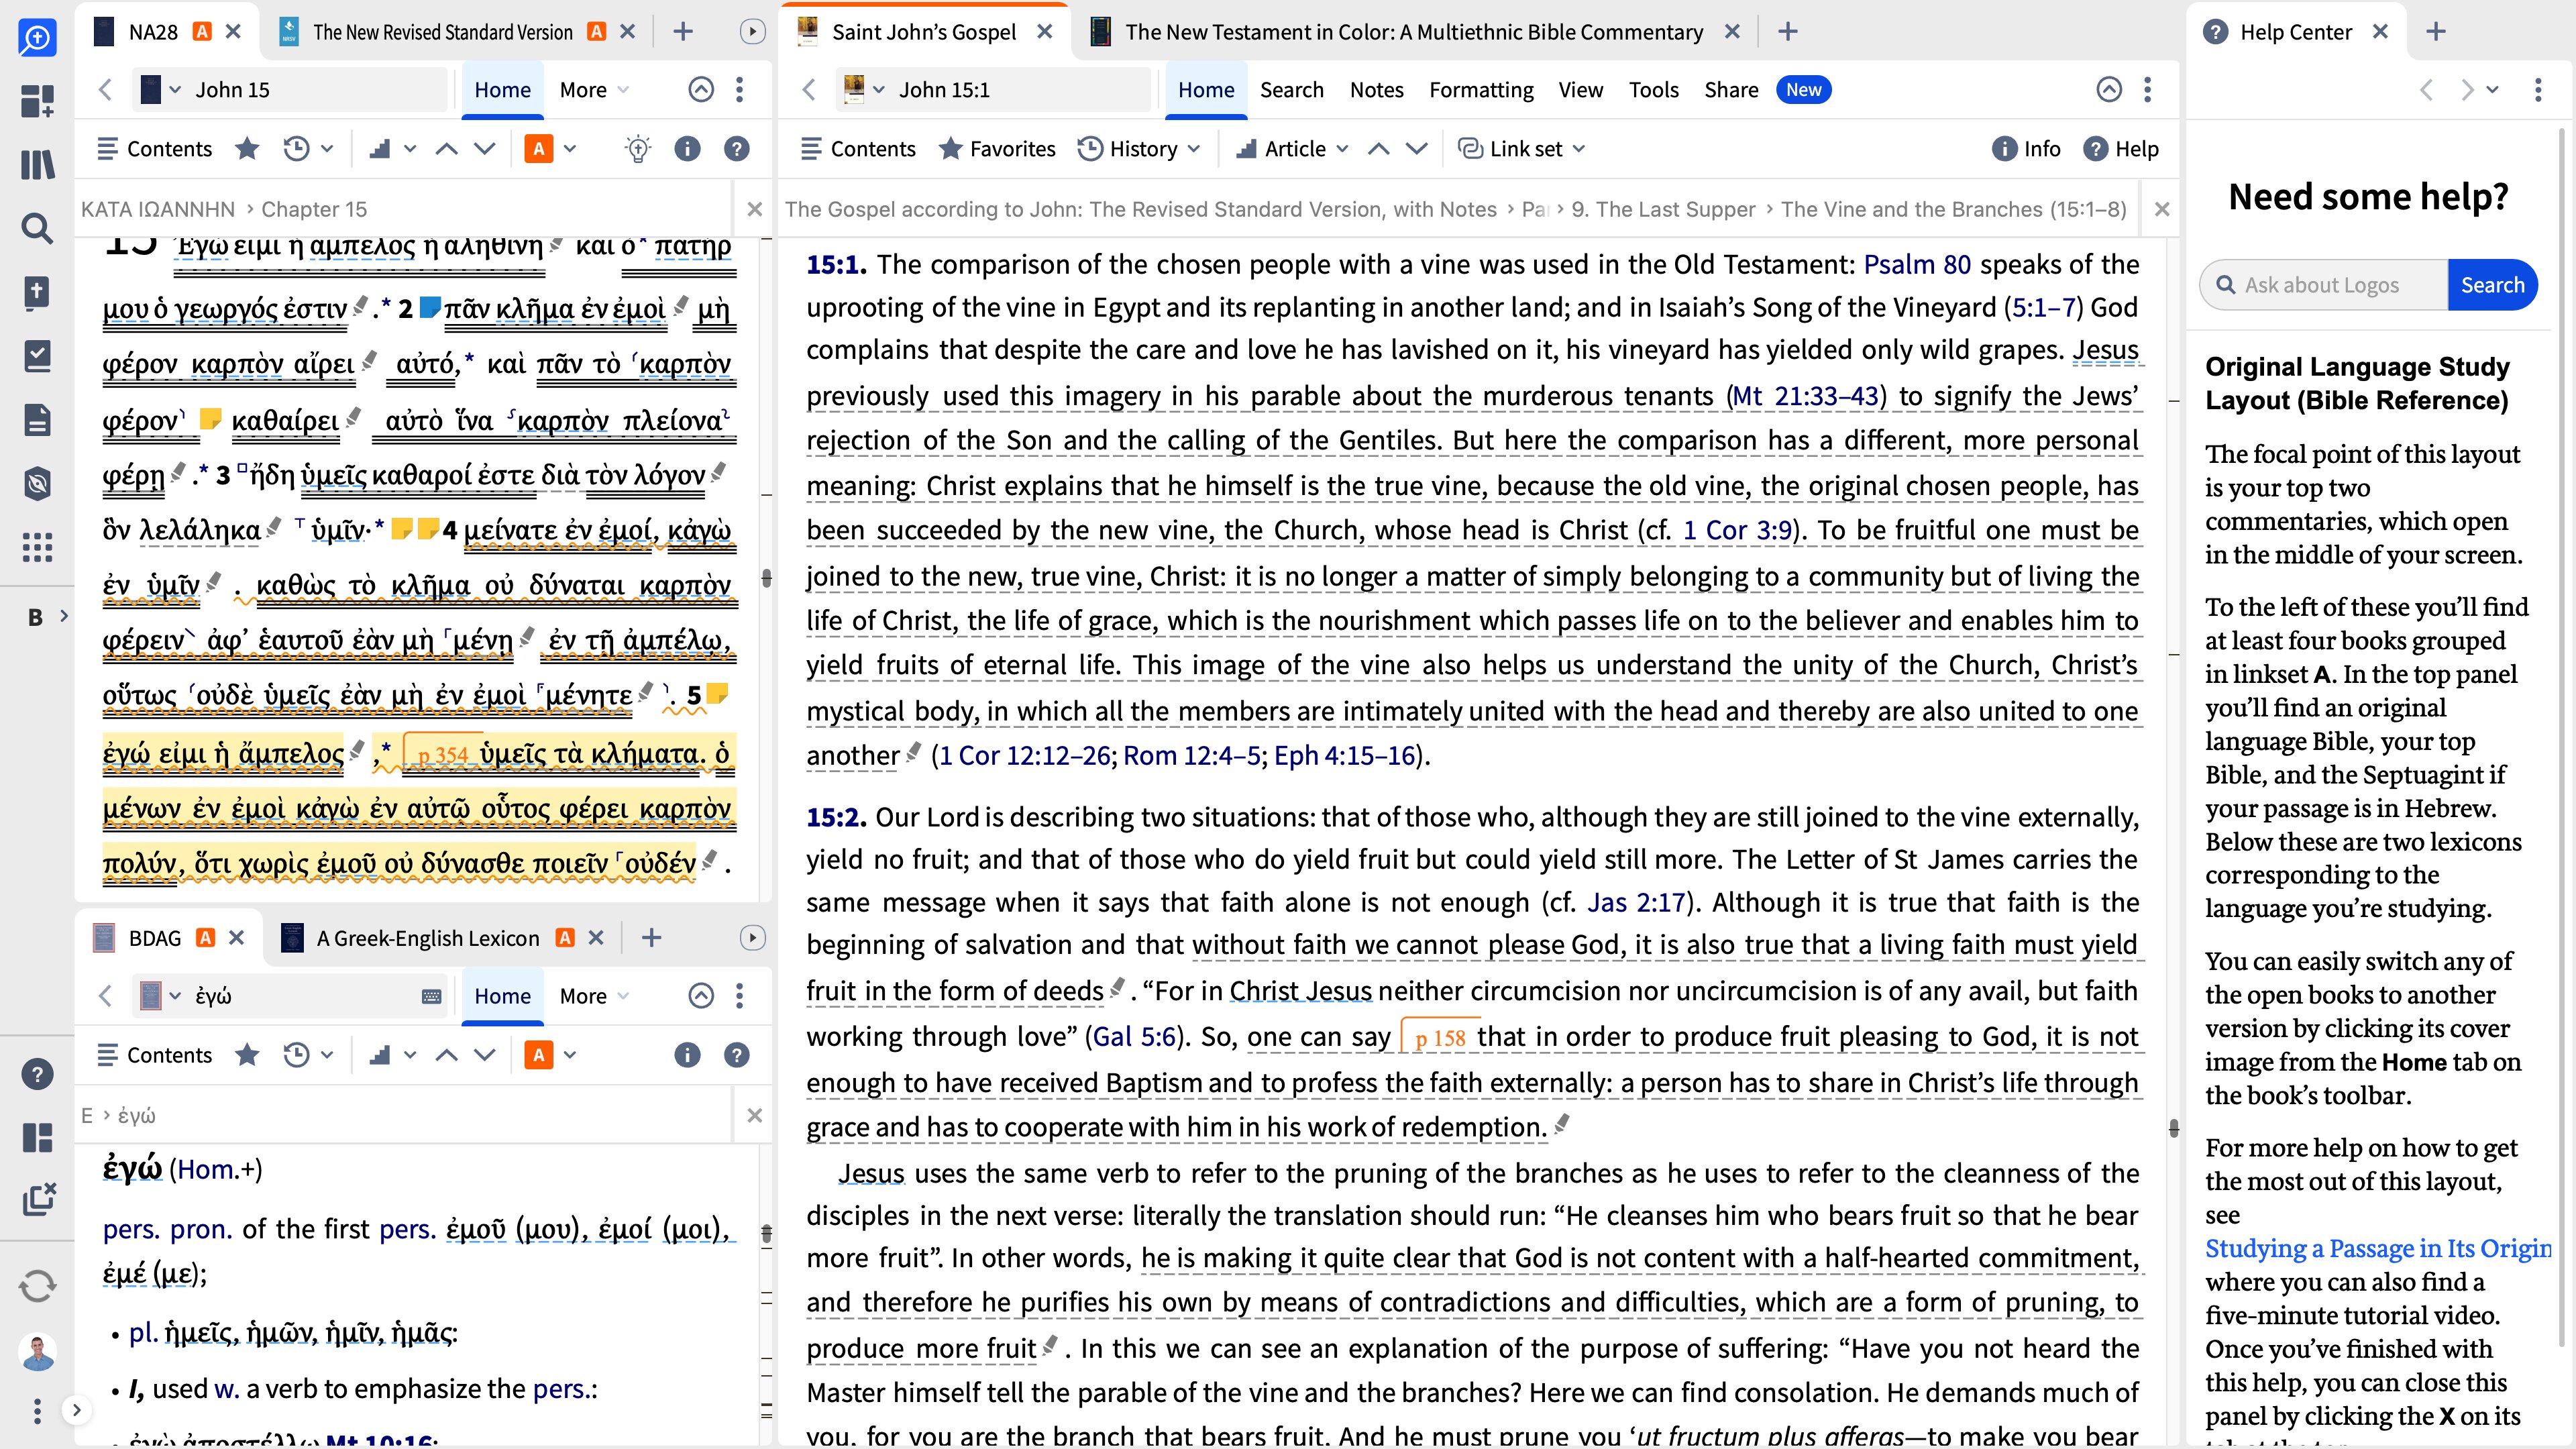Go to previous chapter in NA28 panel
Viewport: 2576px width, 1449px height.
[x=447, y=149]
